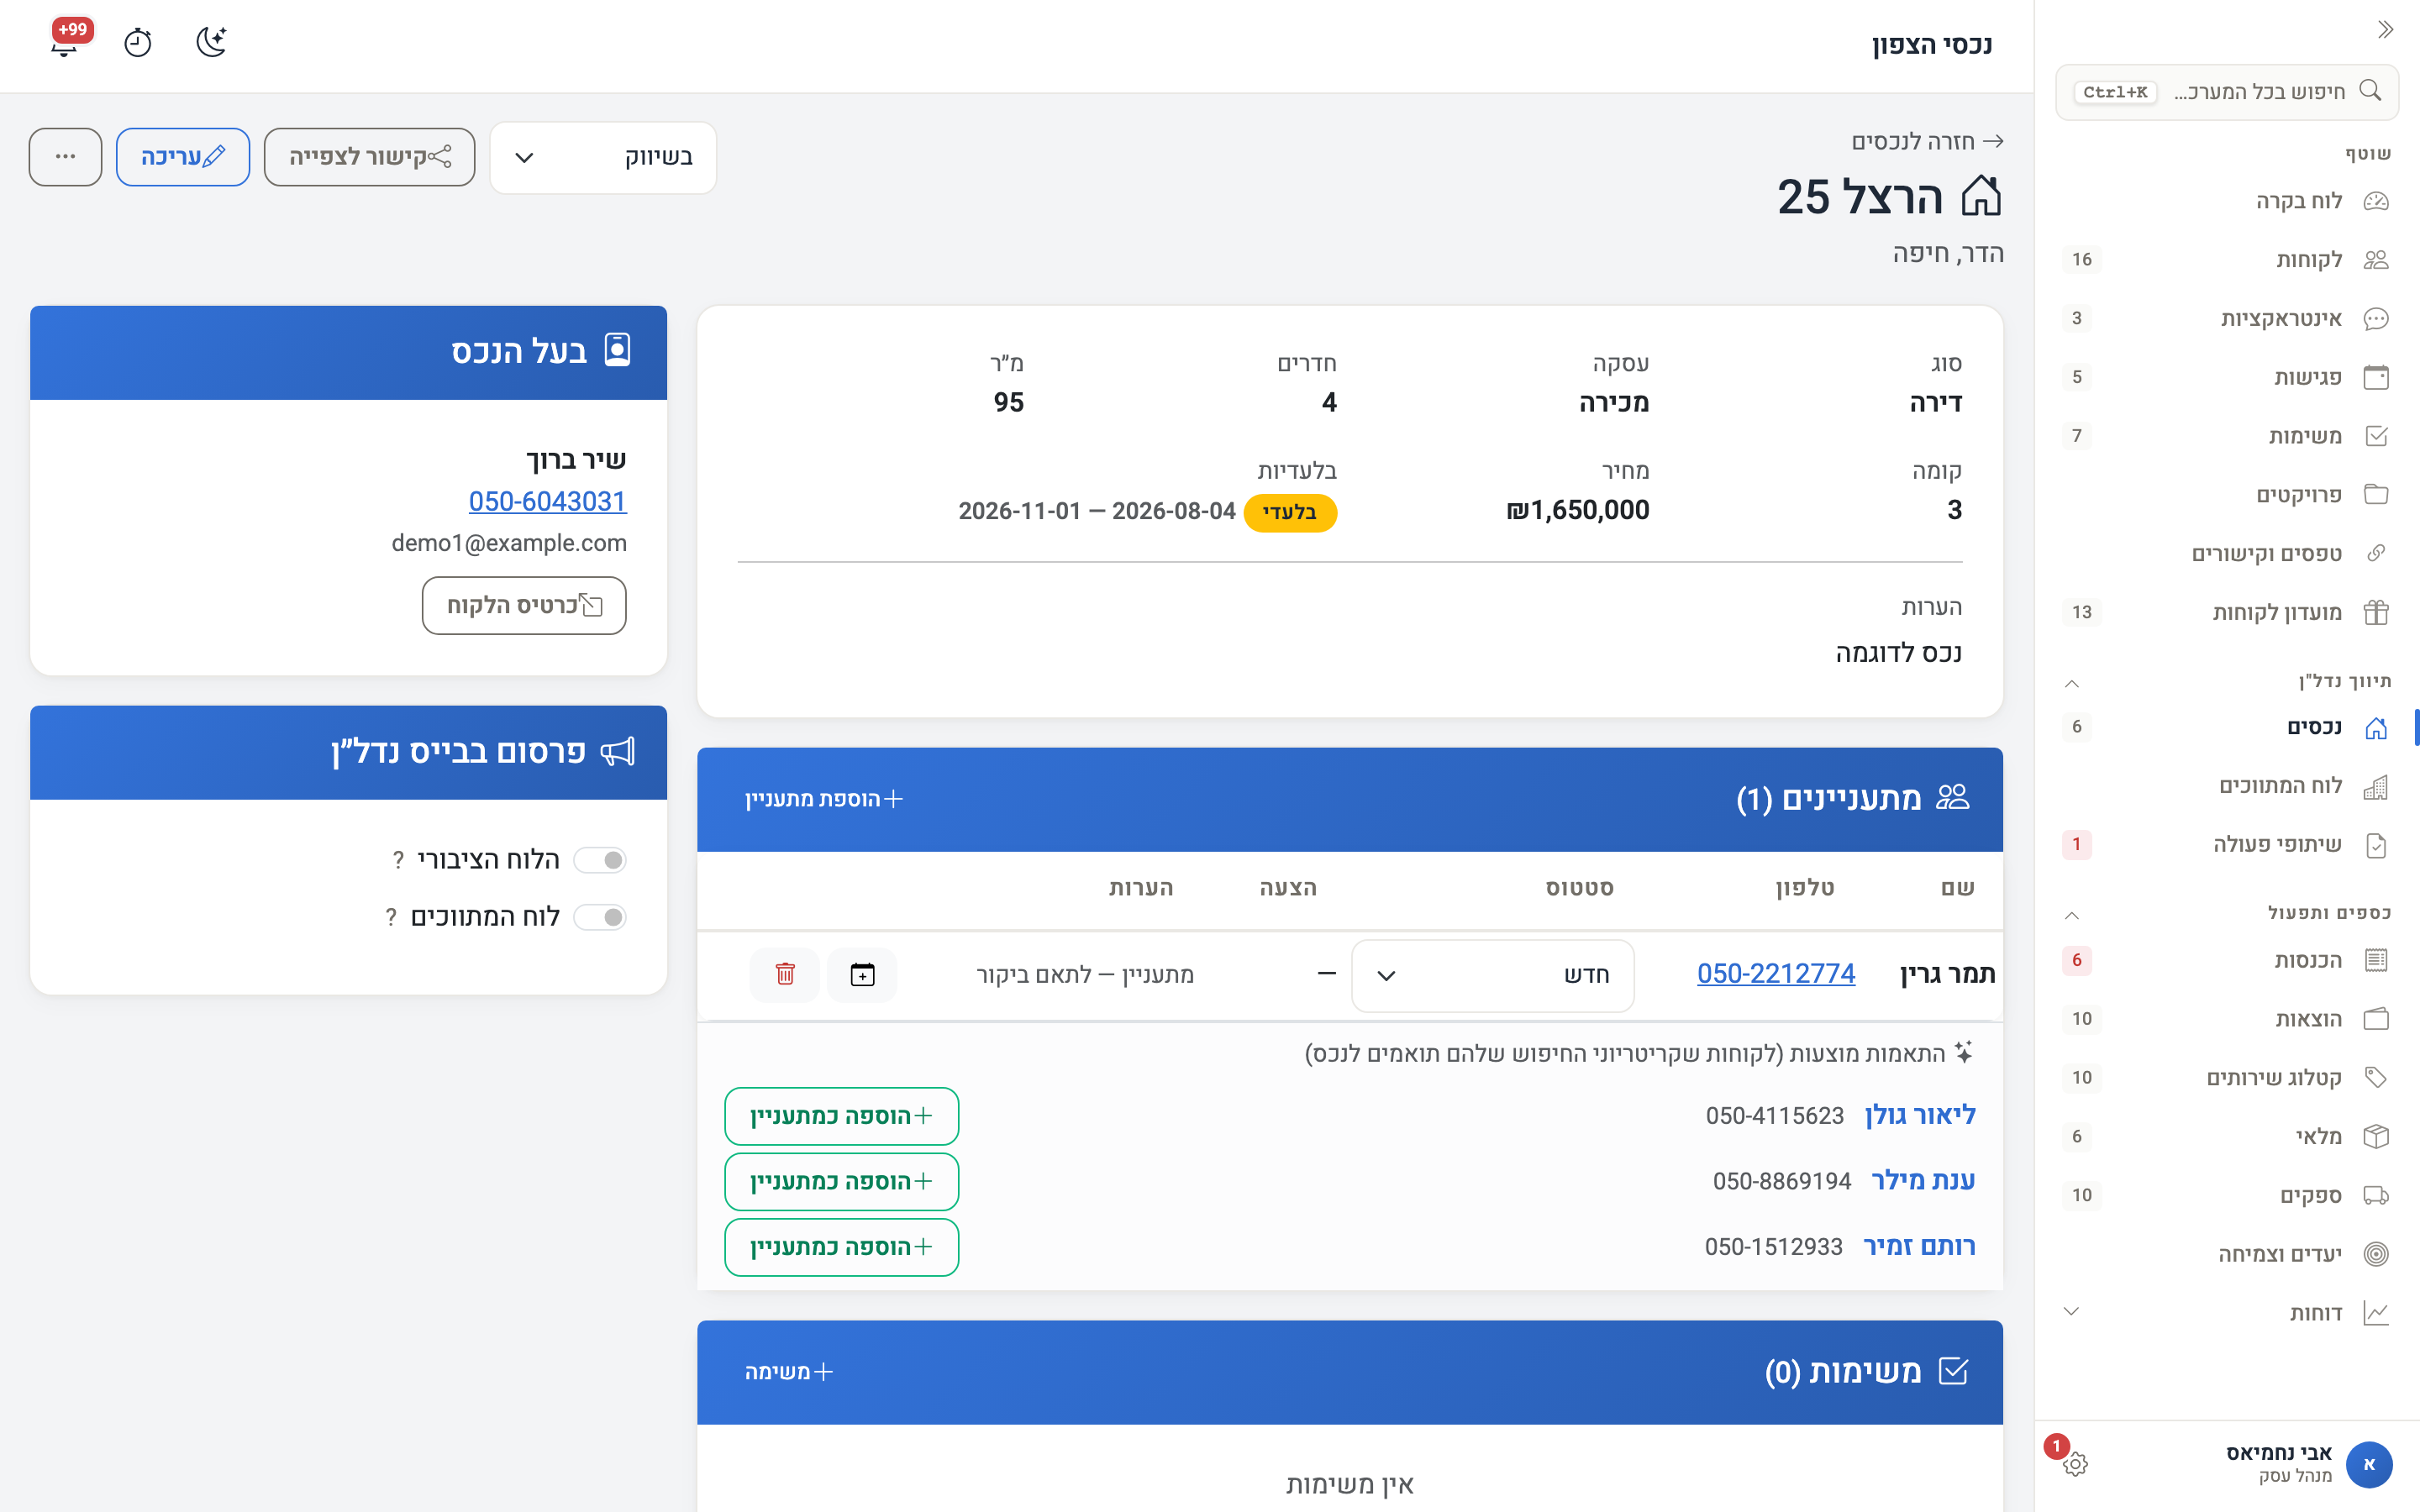Open settings gear icon in sidebar footer
The width and height of the screenshot is (2420, 1512).
pyautogui.click(x=2074, y=1464)
